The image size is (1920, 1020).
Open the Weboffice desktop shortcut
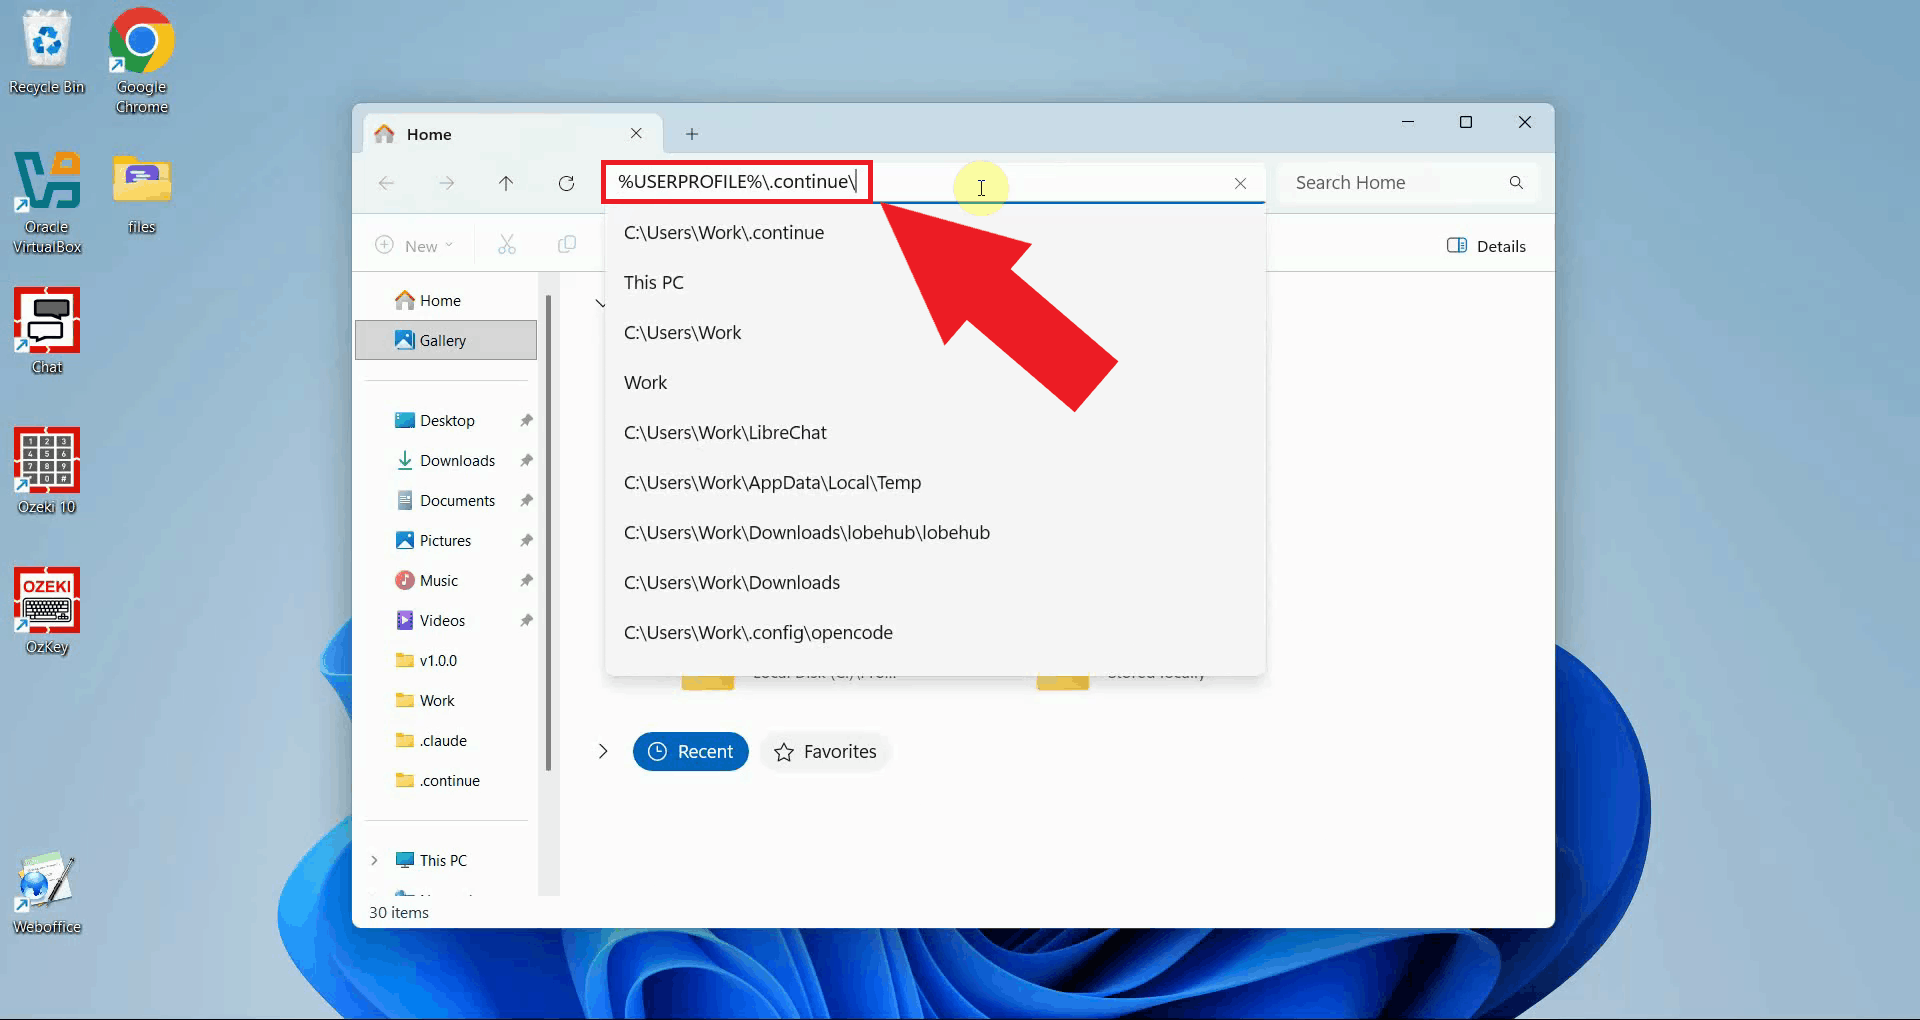click(x=47, y=892)
